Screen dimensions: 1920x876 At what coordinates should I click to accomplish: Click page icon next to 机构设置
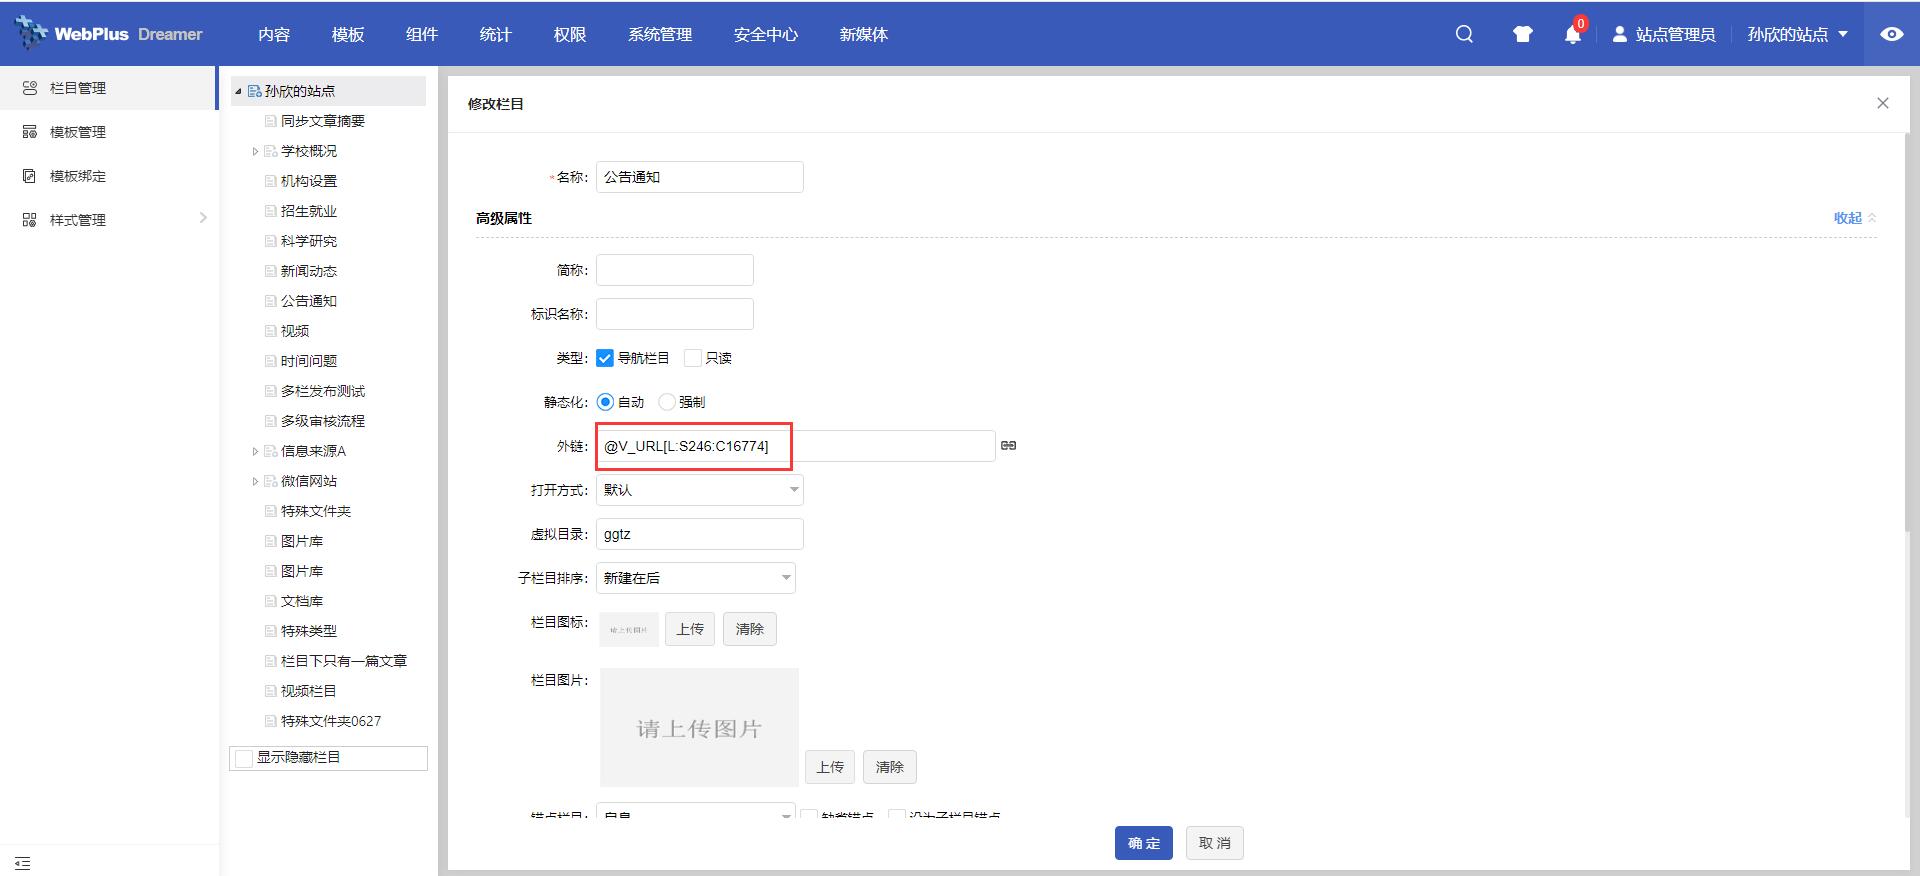coord(270,181)
